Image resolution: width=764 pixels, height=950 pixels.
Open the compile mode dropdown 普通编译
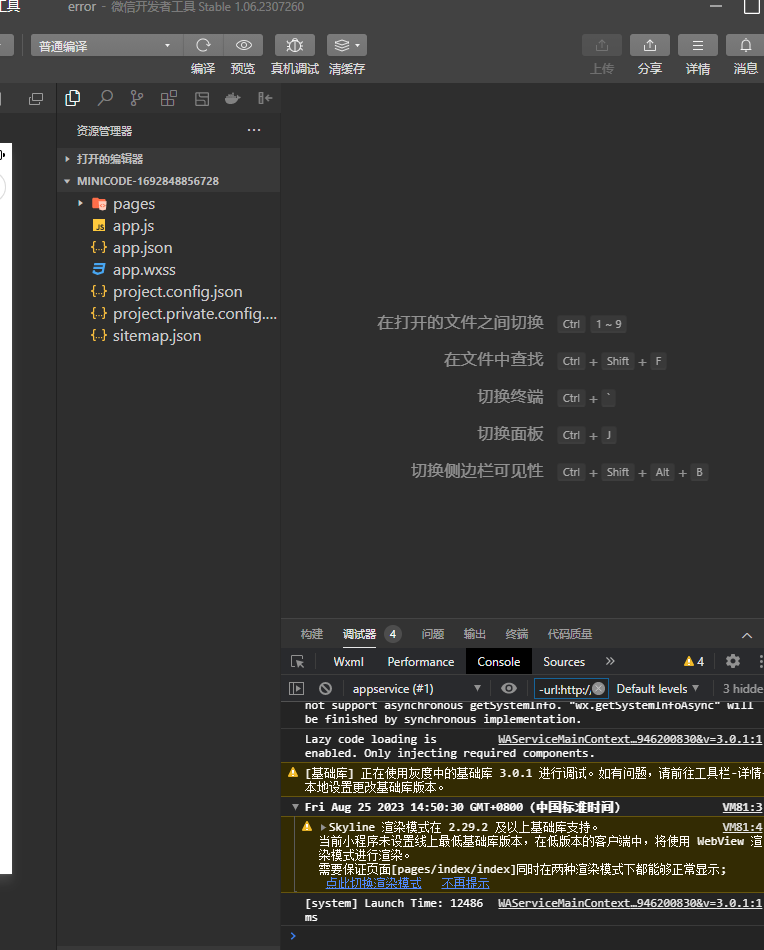(106, 45)
